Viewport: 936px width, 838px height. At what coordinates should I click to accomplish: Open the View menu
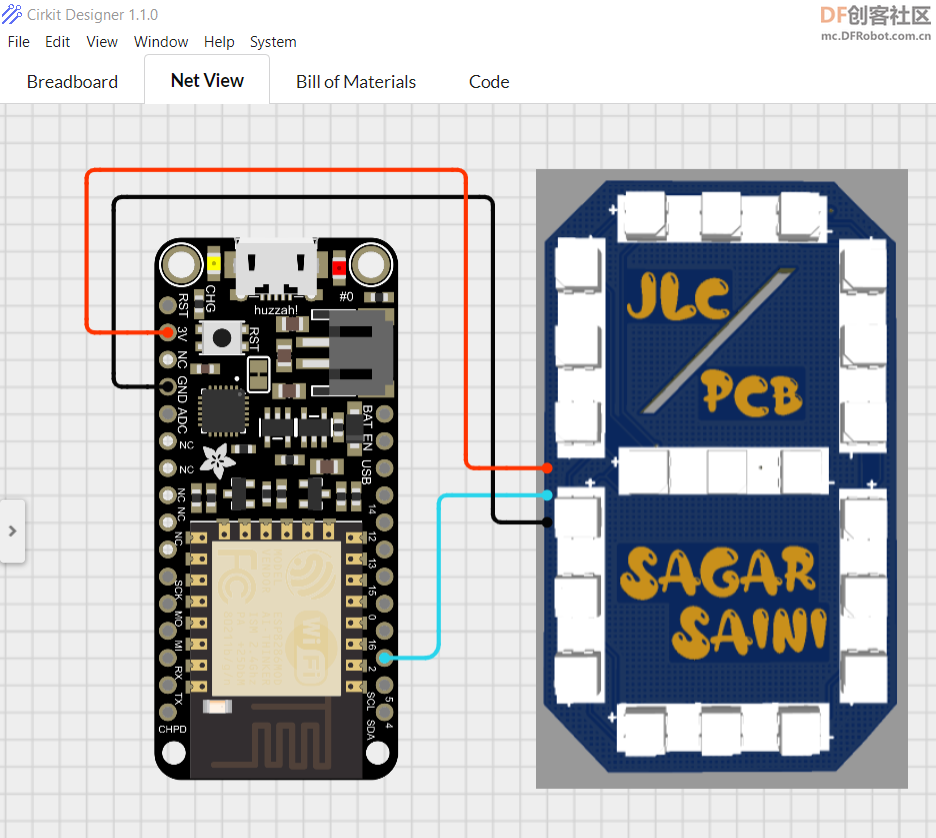[x=102, y=42]
